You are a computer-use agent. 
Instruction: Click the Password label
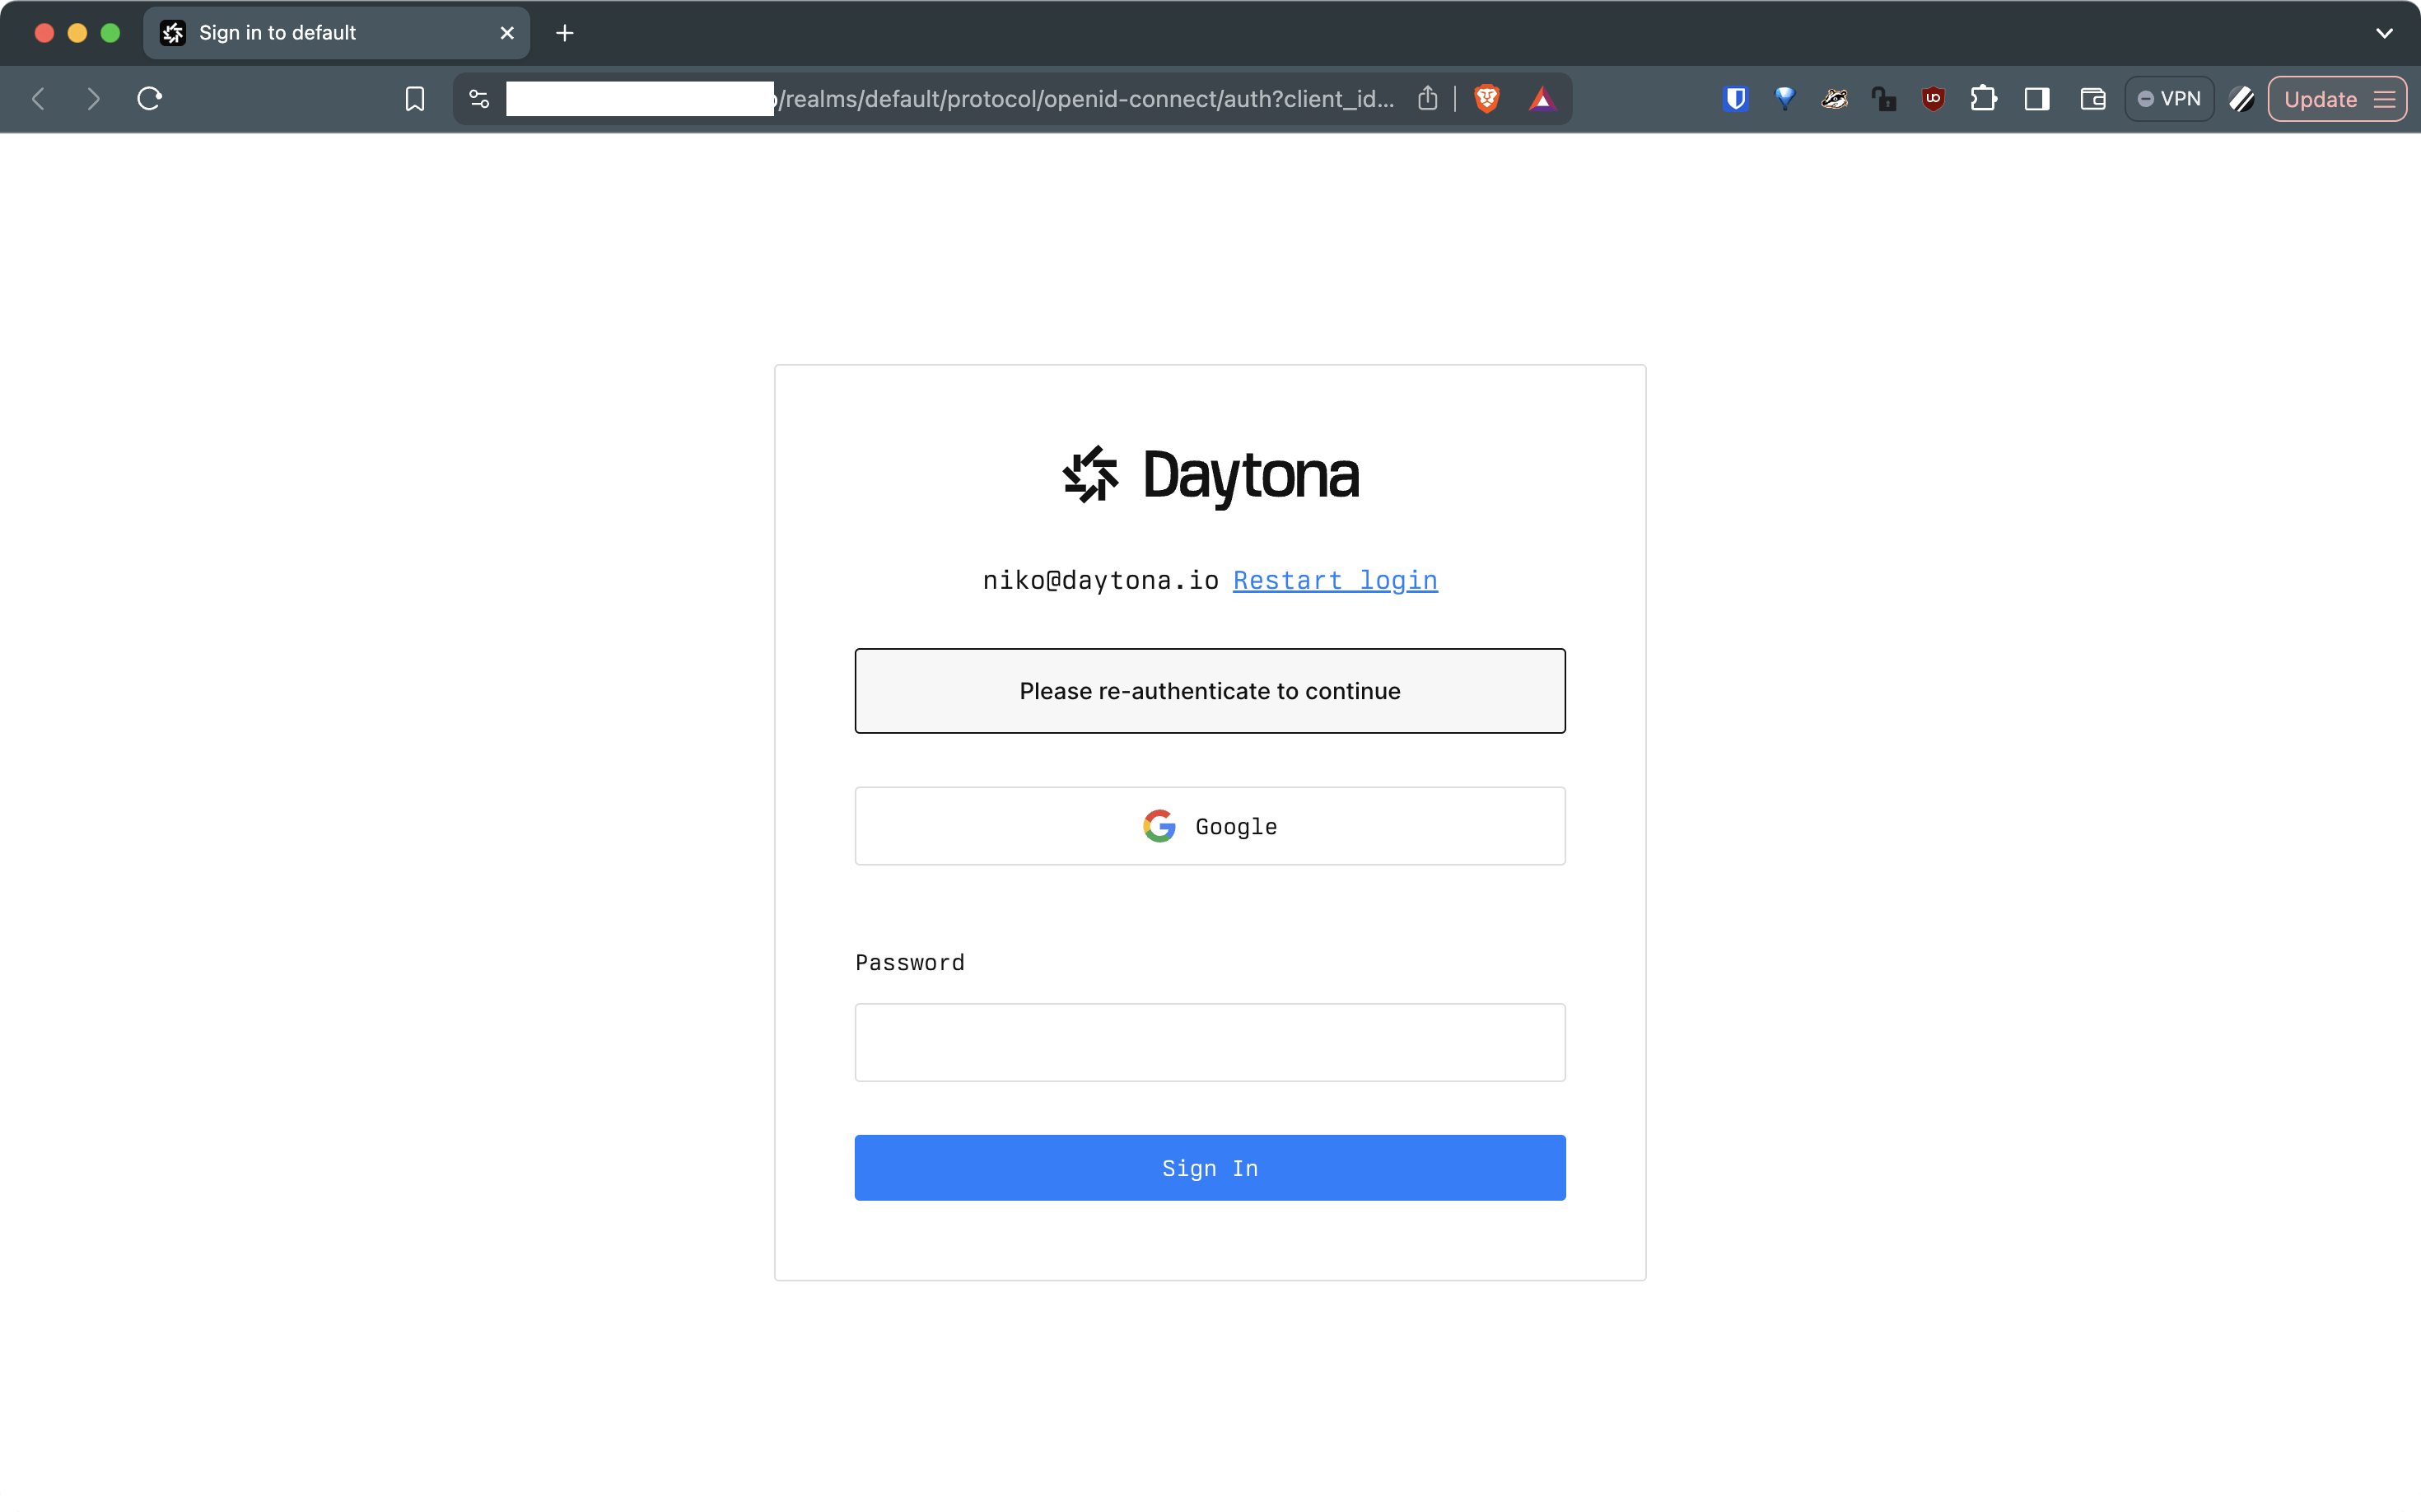click(x=909, y=962)
